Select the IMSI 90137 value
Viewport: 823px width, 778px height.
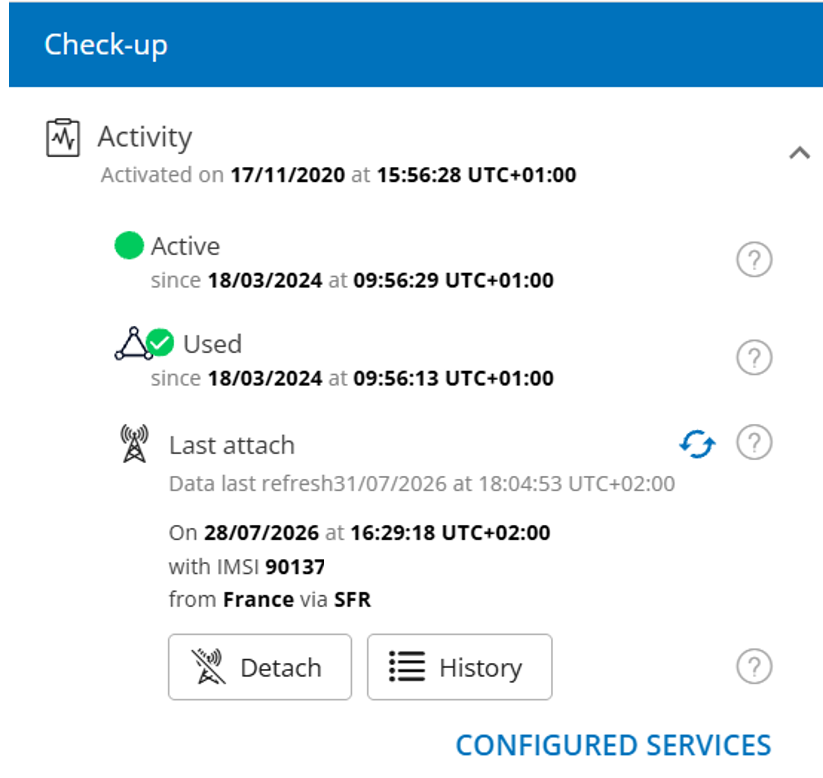(295, 567)
